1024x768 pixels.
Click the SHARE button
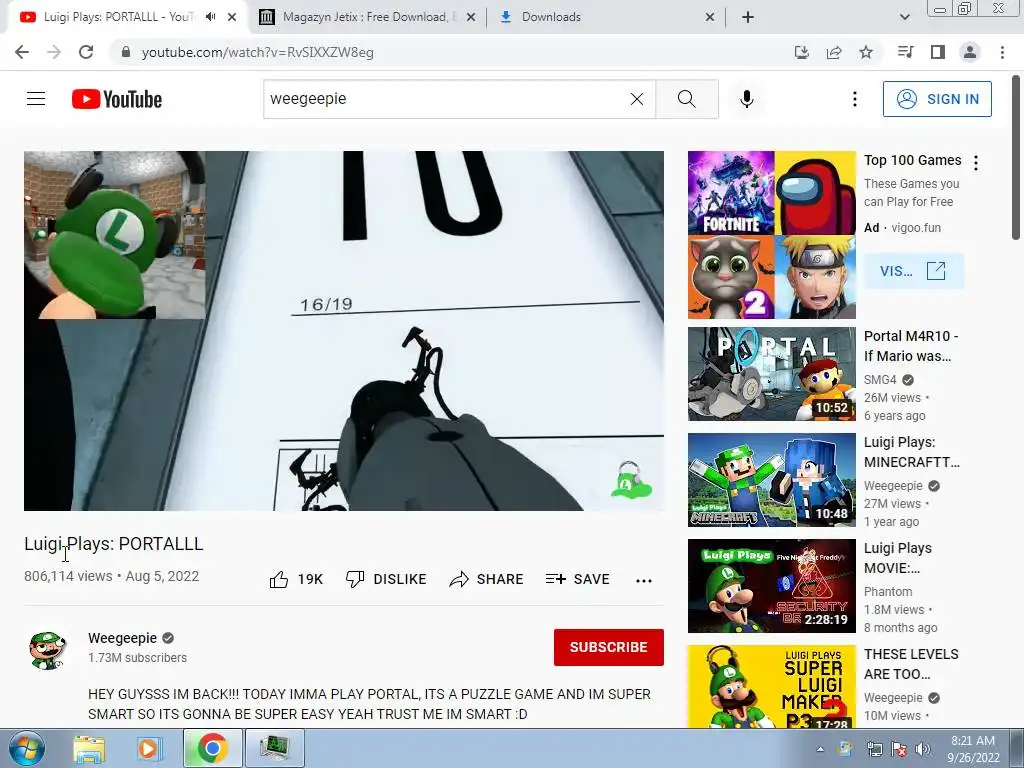point(487,579)
